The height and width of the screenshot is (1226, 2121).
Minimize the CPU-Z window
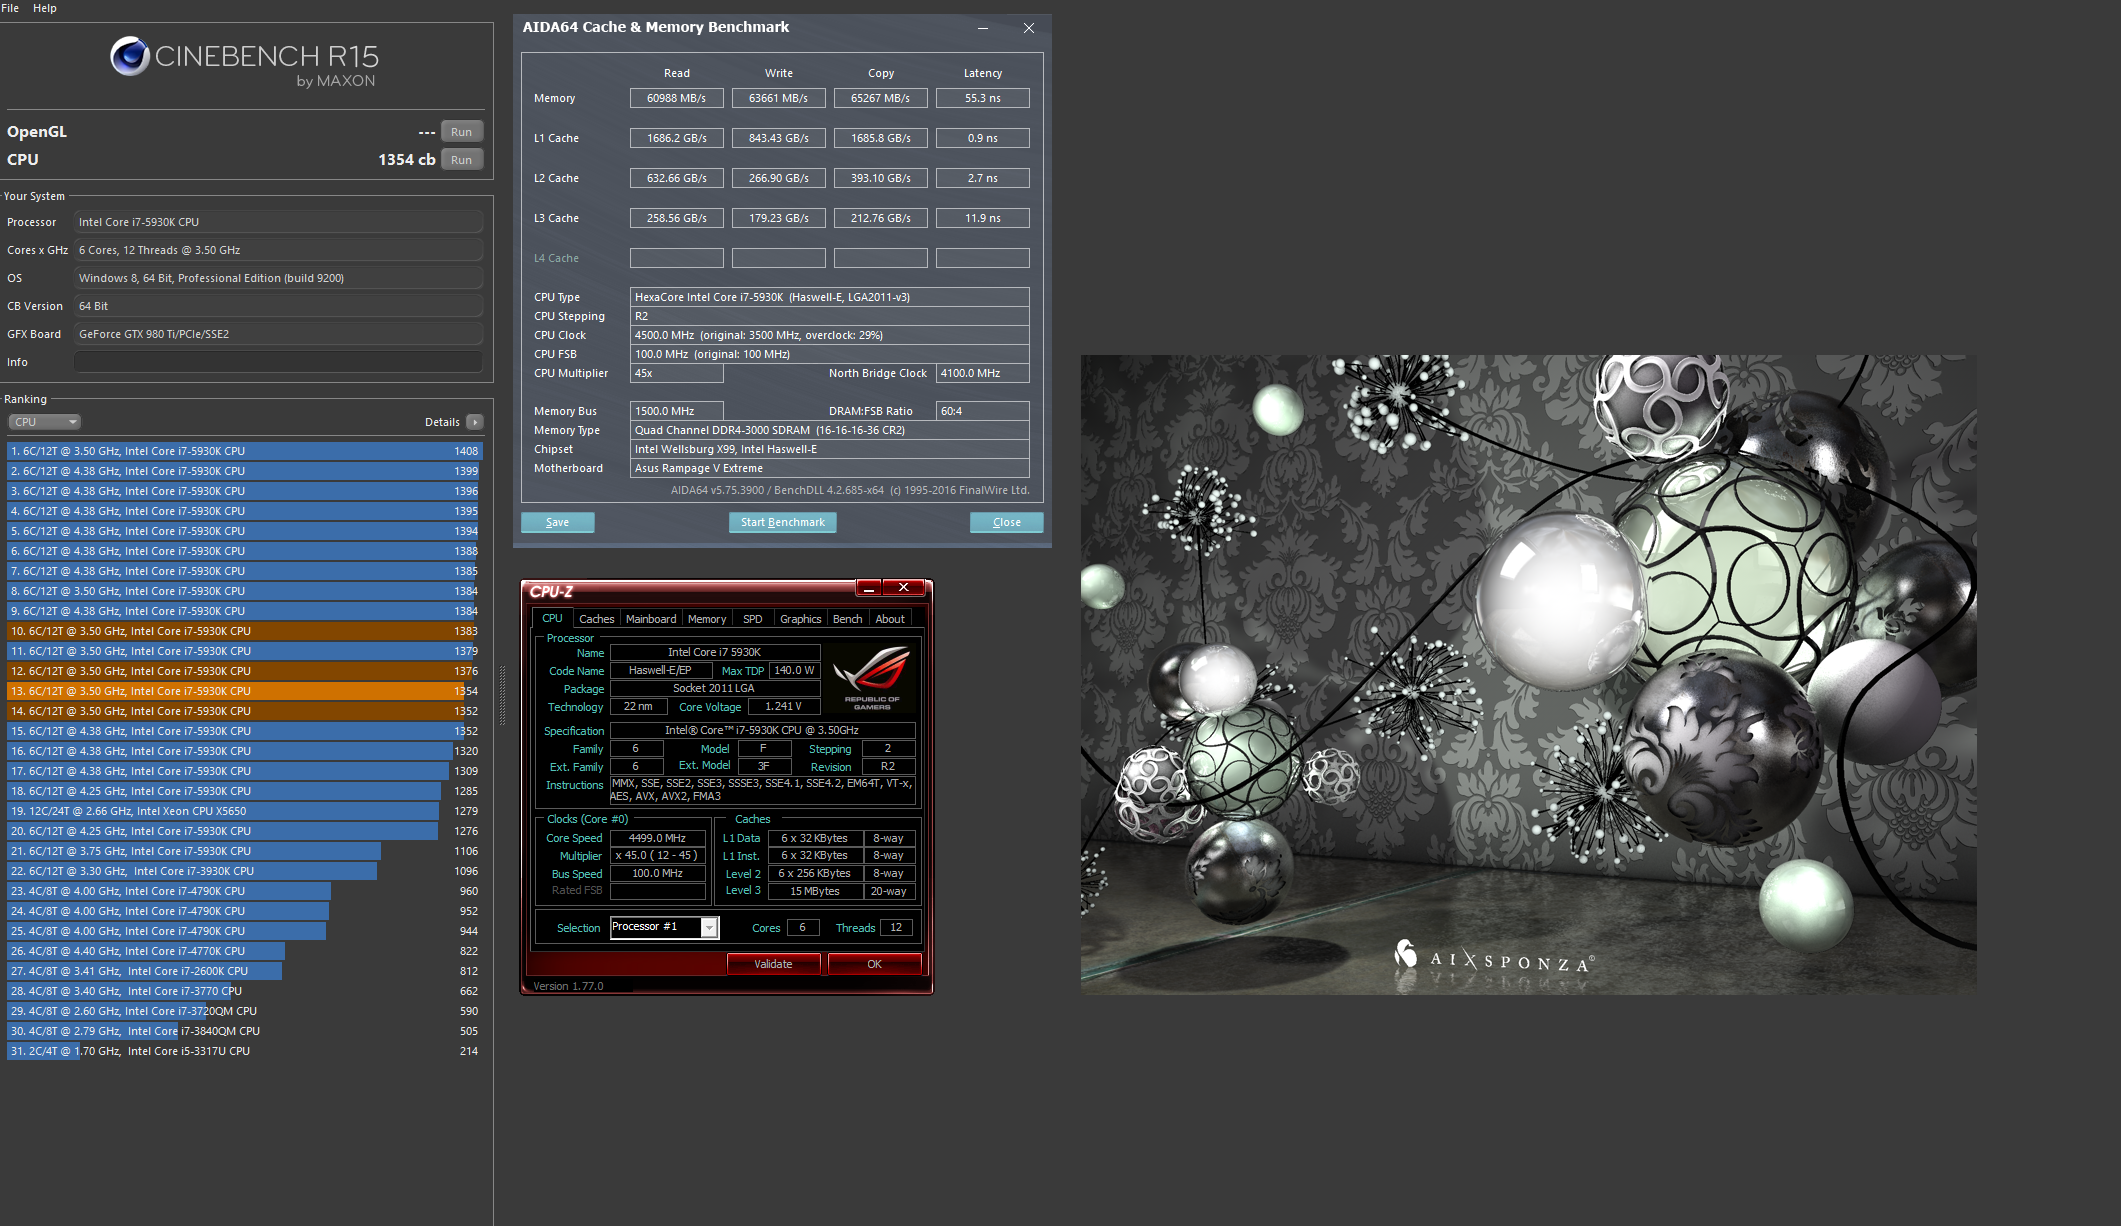coord(869,588)
